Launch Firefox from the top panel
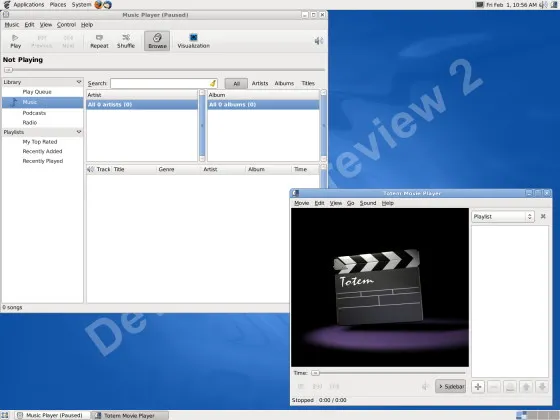Viewport: 560px width, 420px height. click(98, 5)
